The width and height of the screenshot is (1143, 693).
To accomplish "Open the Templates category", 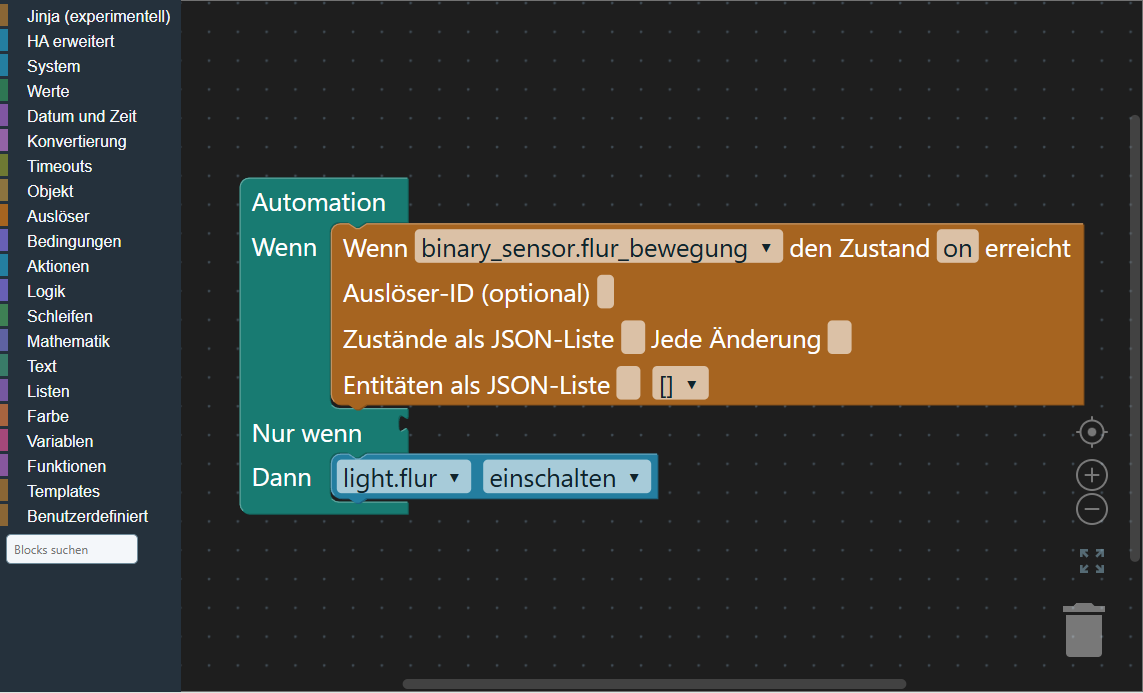I will pos(90,491).
